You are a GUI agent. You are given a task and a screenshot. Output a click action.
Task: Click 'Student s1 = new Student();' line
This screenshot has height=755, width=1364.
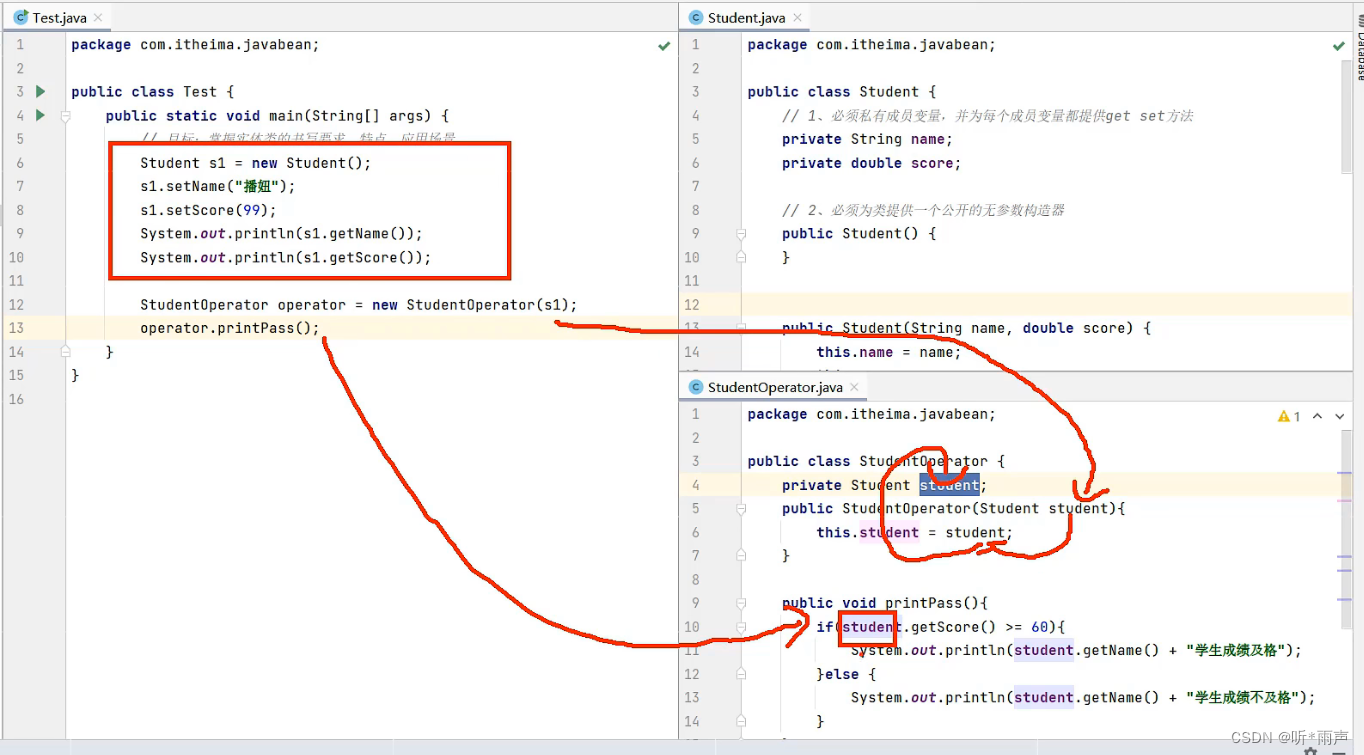click(255, 163)
